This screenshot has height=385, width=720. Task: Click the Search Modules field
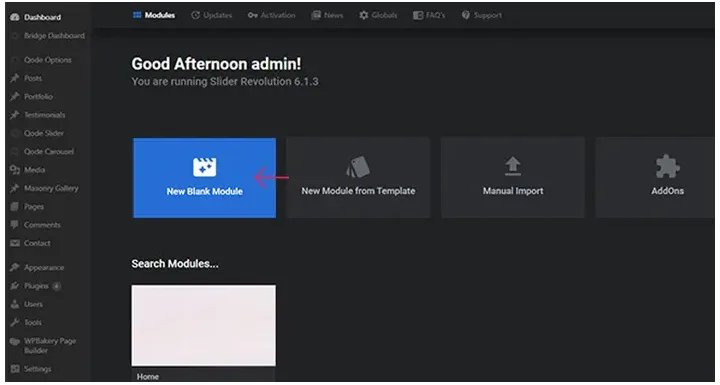tap(175, 264)
